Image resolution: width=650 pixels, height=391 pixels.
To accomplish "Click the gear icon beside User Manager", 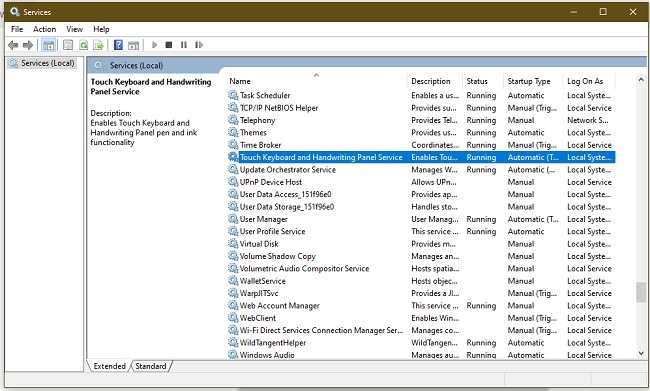I will coord(233,219).
